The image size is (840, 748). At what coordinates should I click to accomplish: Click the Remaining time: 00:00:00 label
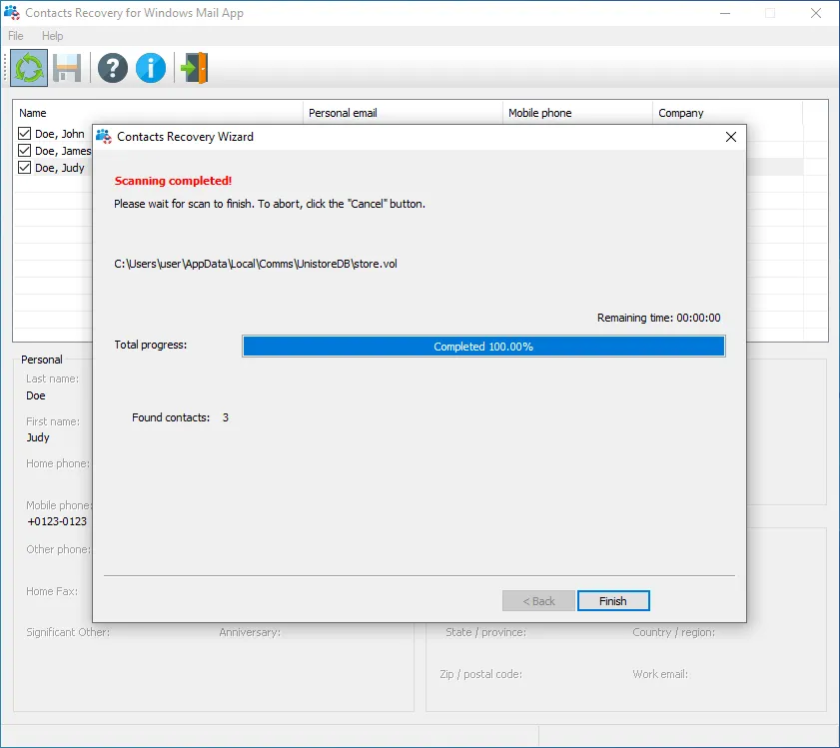(658, 318)
